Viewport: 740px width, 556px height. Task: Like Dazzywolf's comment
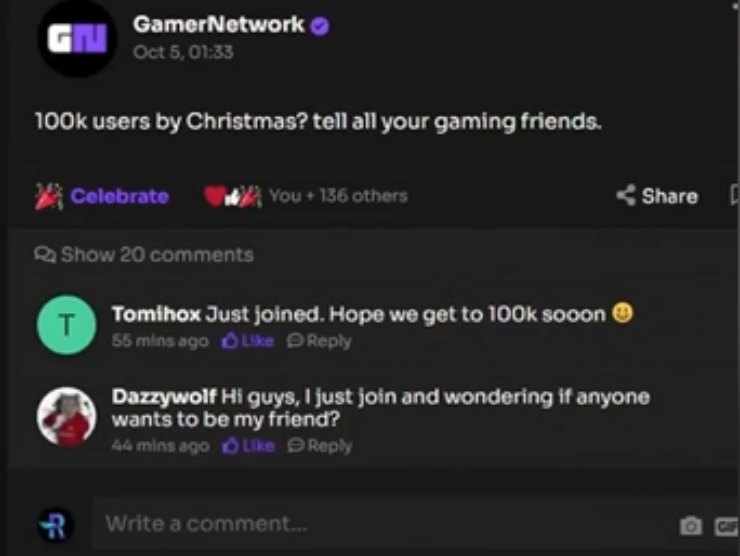248,446
